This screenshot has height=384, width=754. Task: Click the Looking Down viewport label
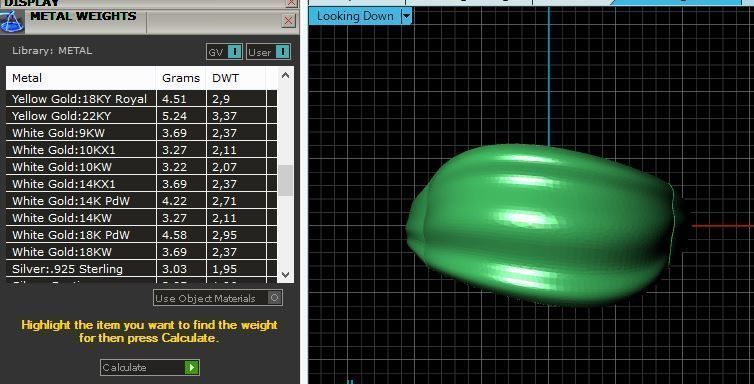click(355, 16)
